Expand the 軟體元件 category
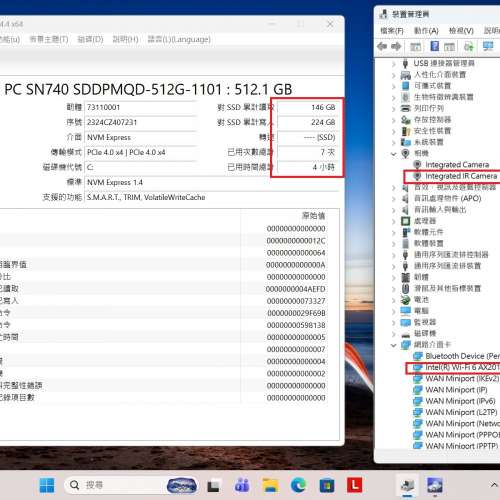500x500 pixels. [394, 233]
